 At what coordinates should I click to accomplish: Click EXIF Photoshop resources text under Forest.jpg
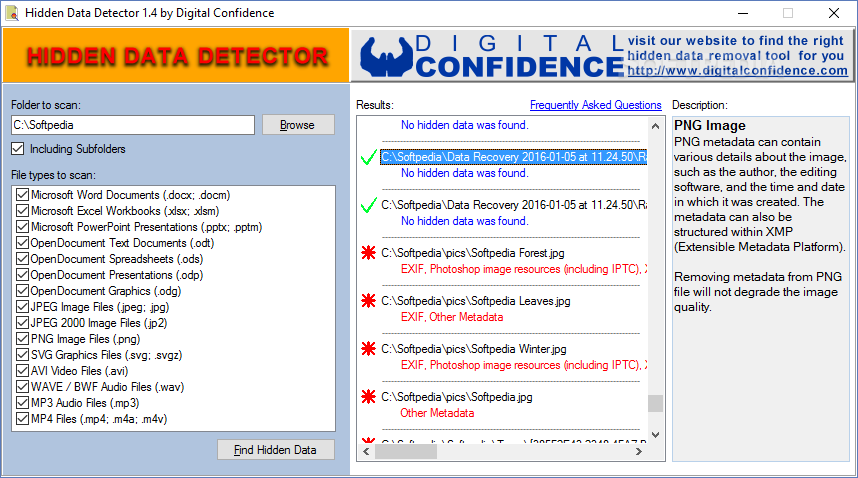(x=524, y=269)
